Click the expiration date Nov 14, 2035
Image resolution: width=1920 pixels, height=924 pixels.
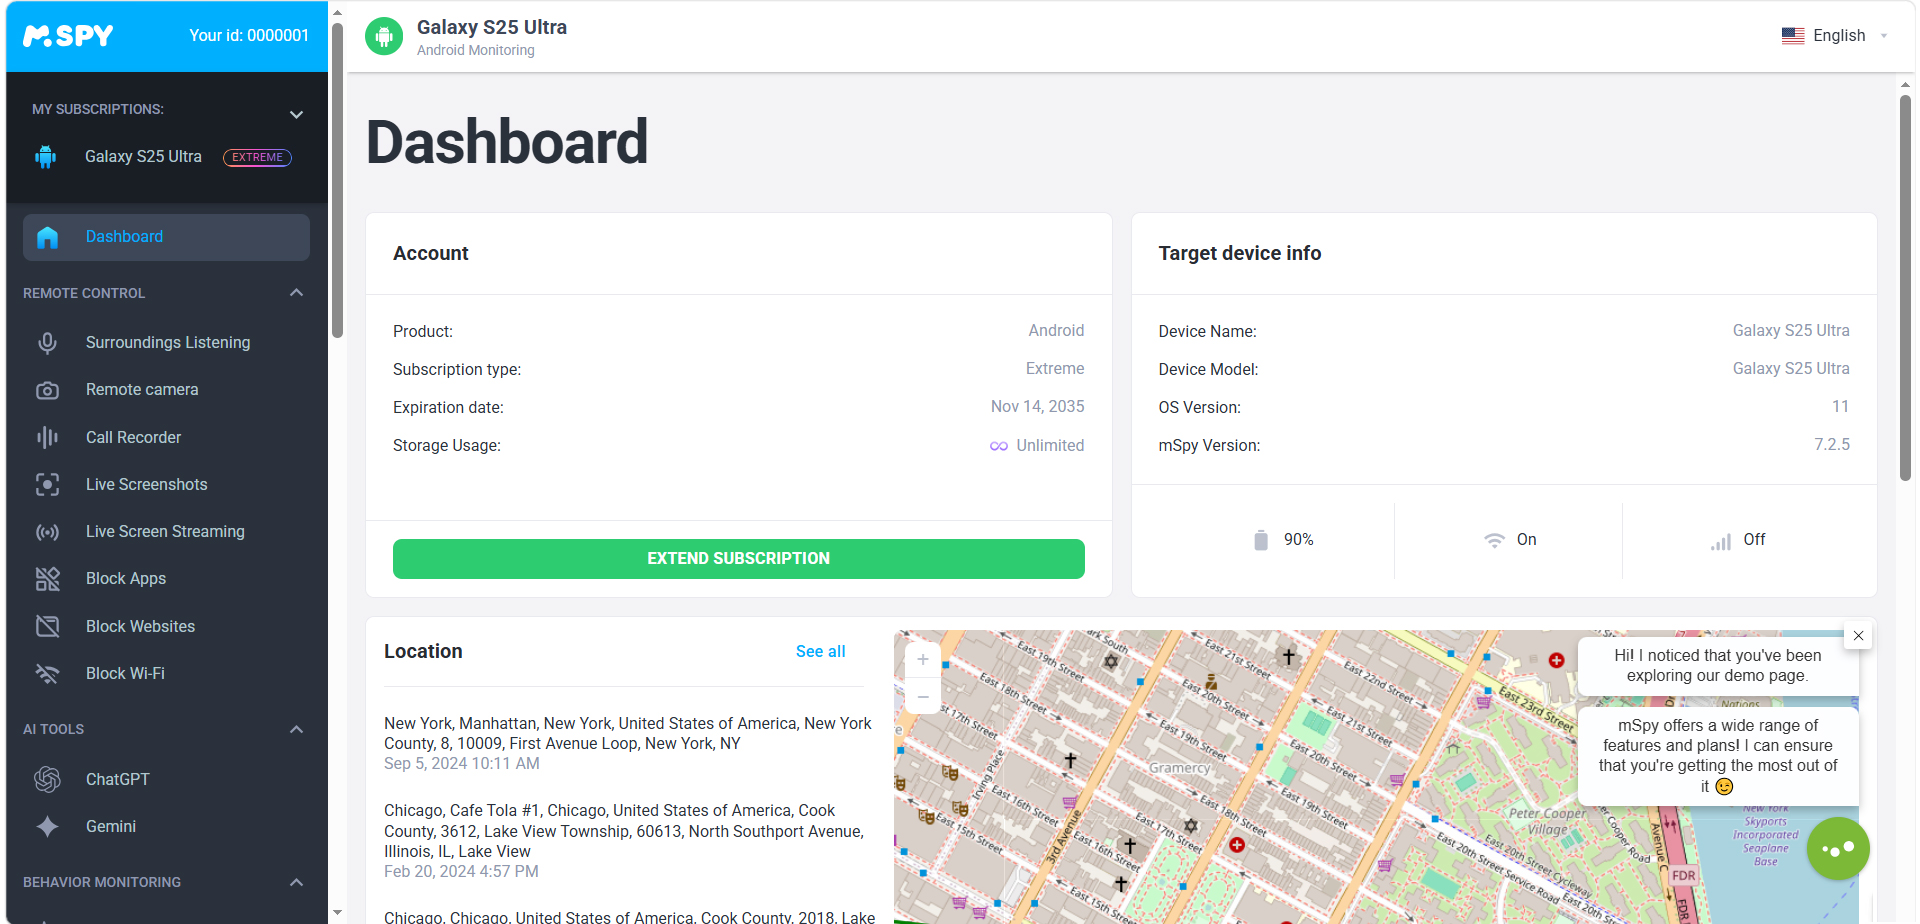(1037, 407)
